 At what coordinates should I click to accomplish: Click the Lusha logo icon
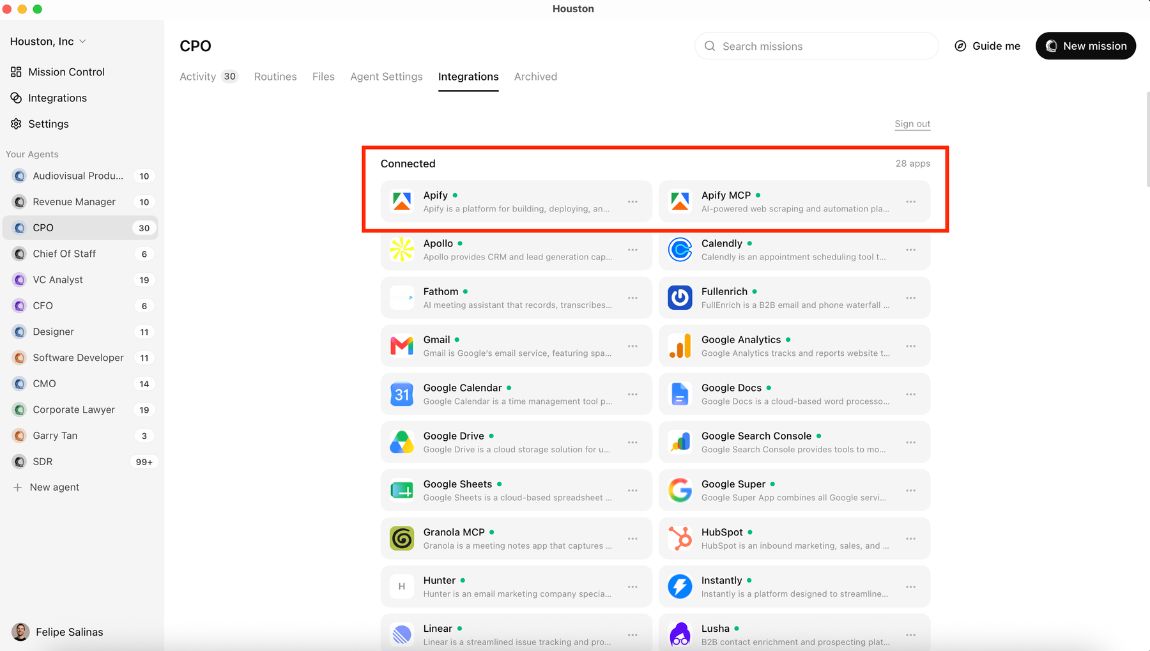click(680, 634)
